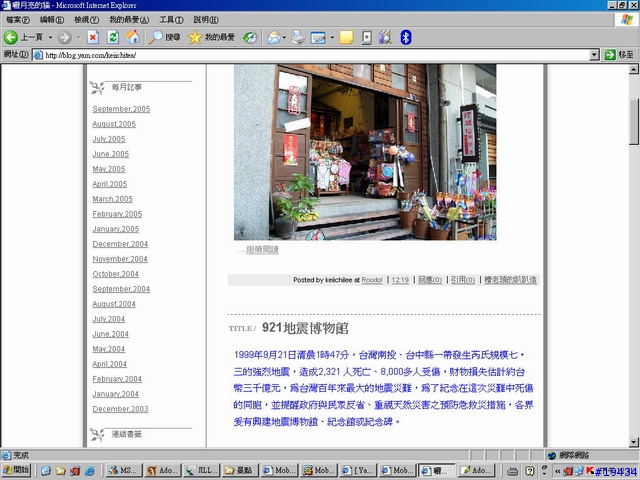Click the Edit page icon

click(x=318, y=38)
